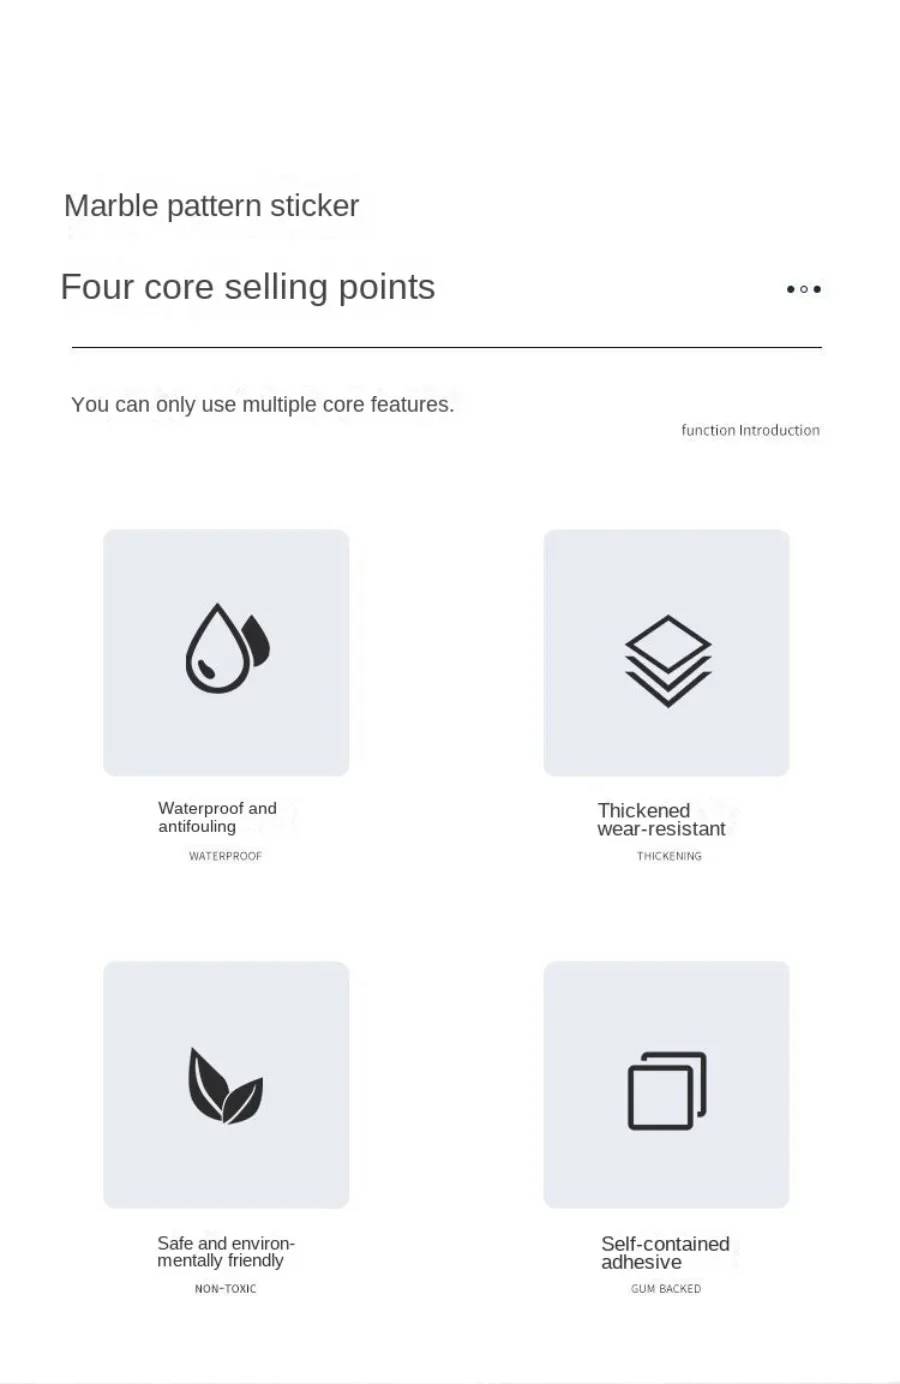Click the leaf non-toxic icon

(x=225, y=1086)
